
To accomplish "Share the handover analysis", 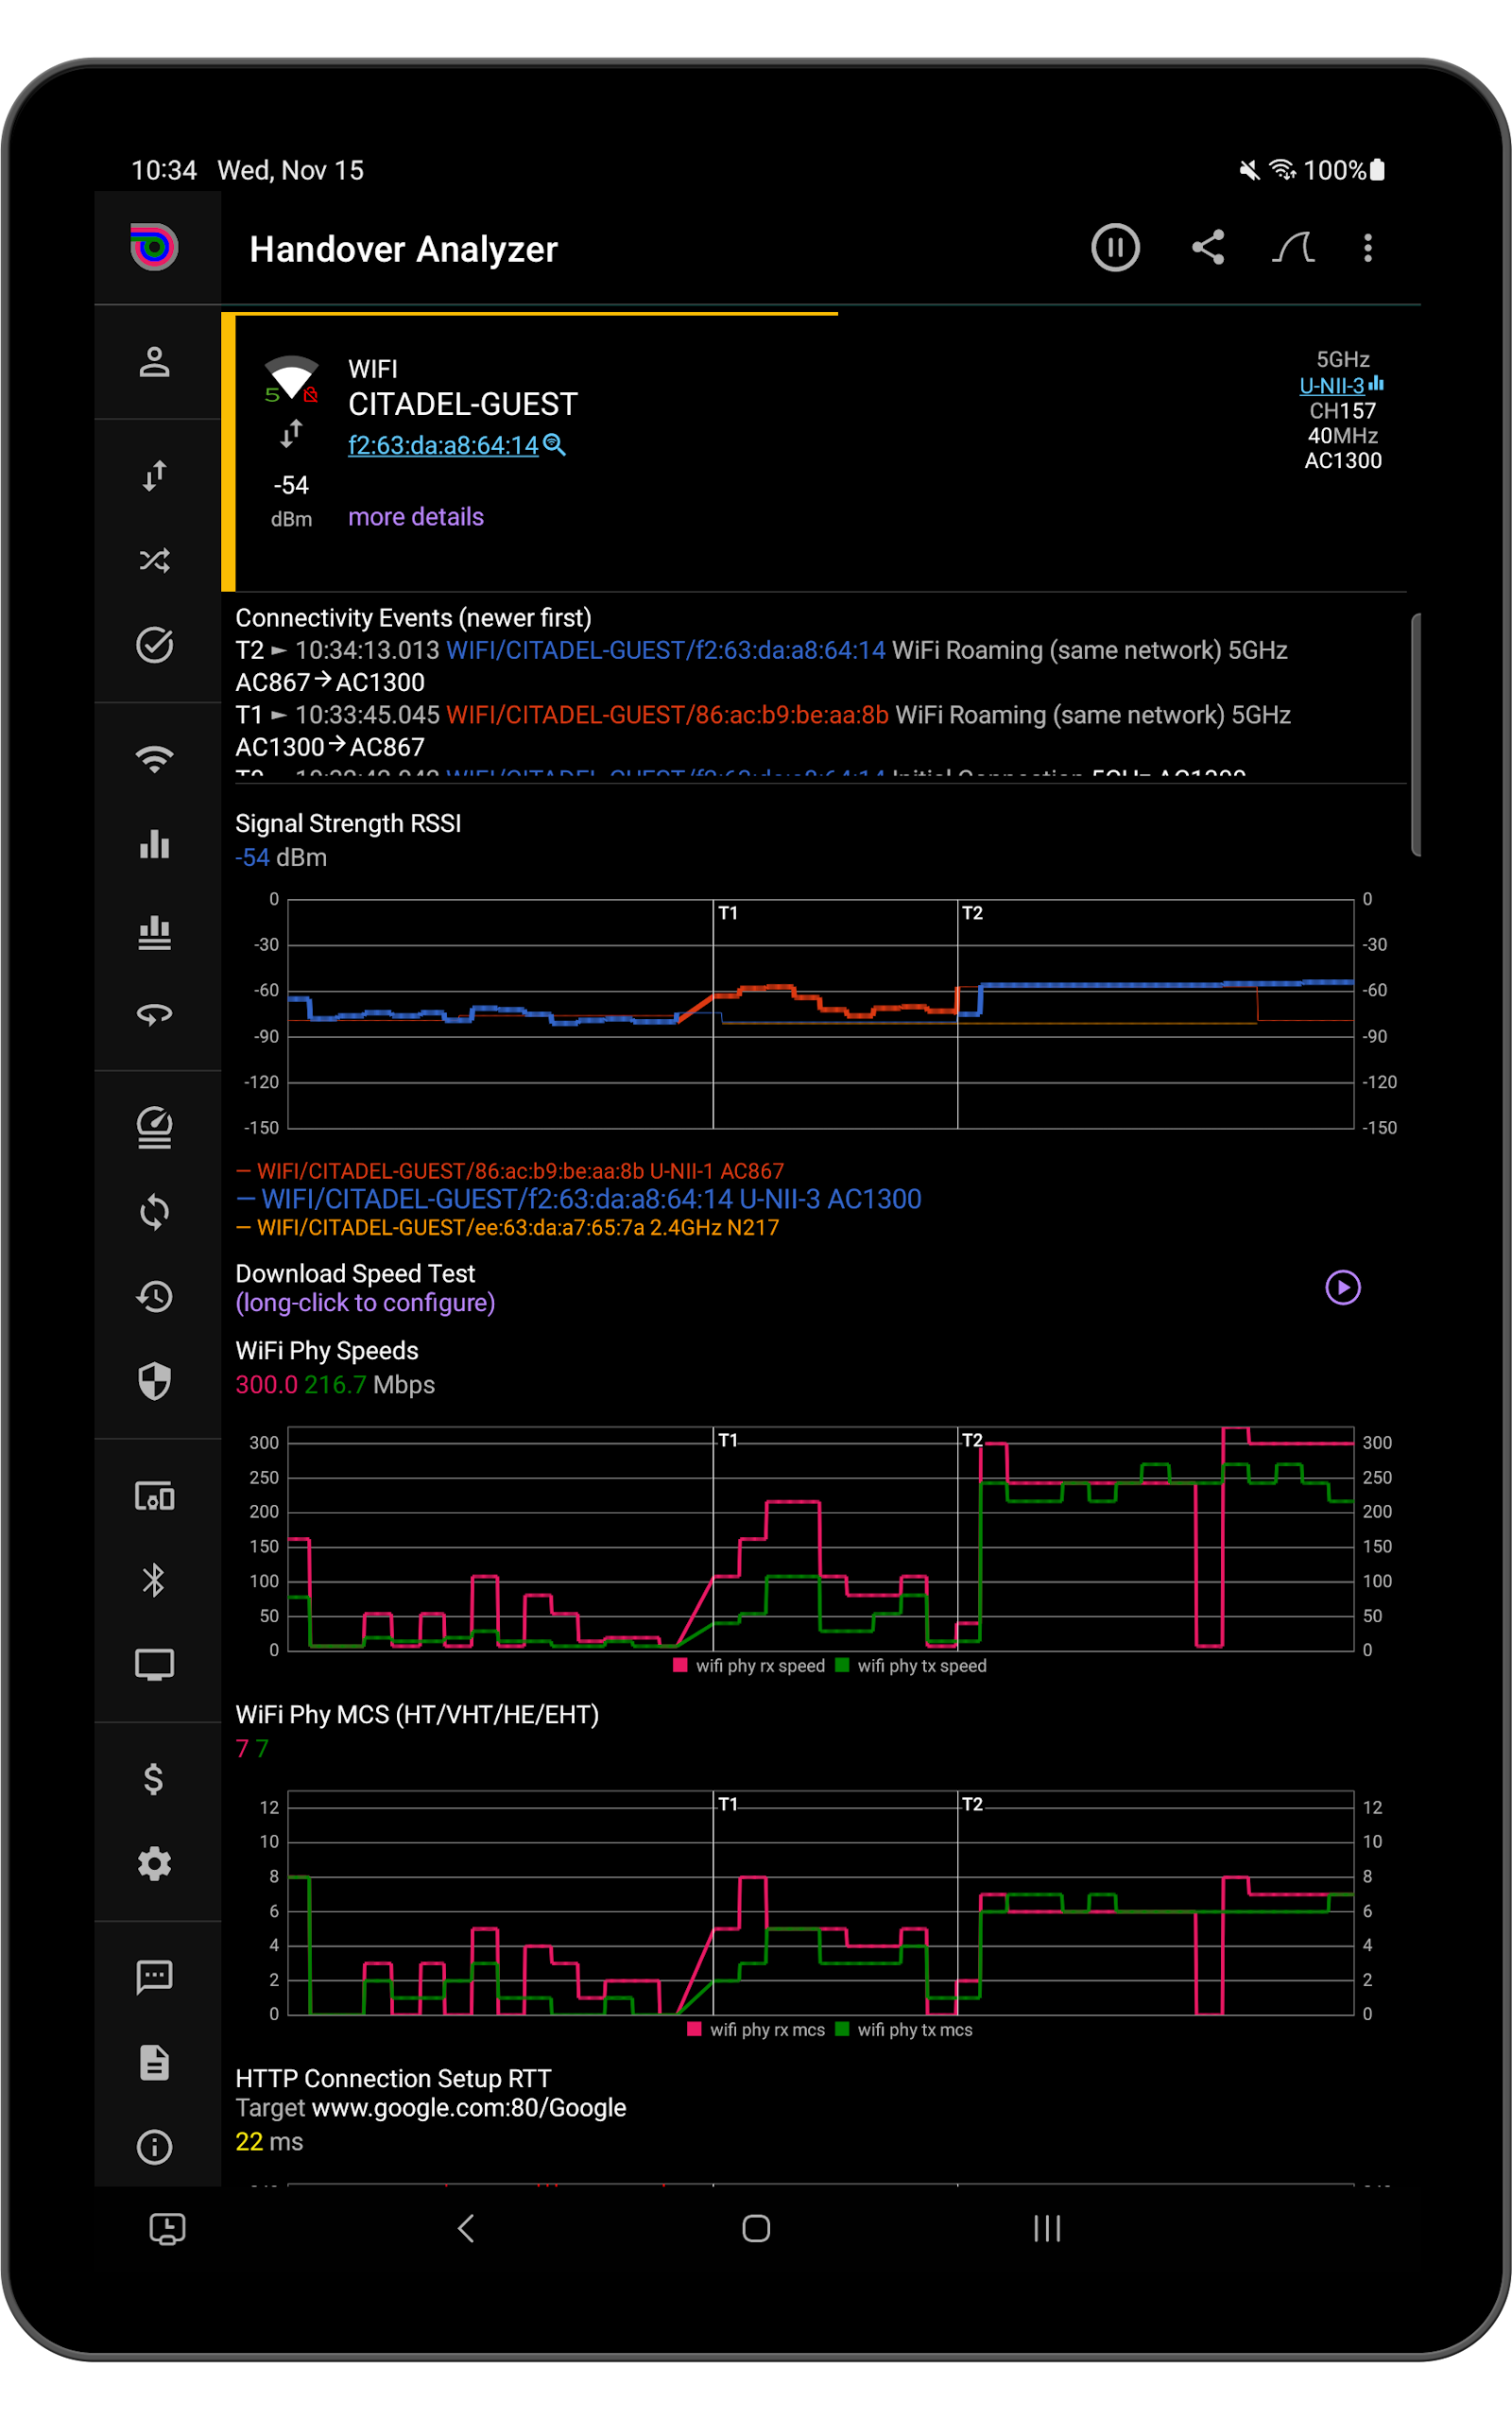I will click(1208, 248).
